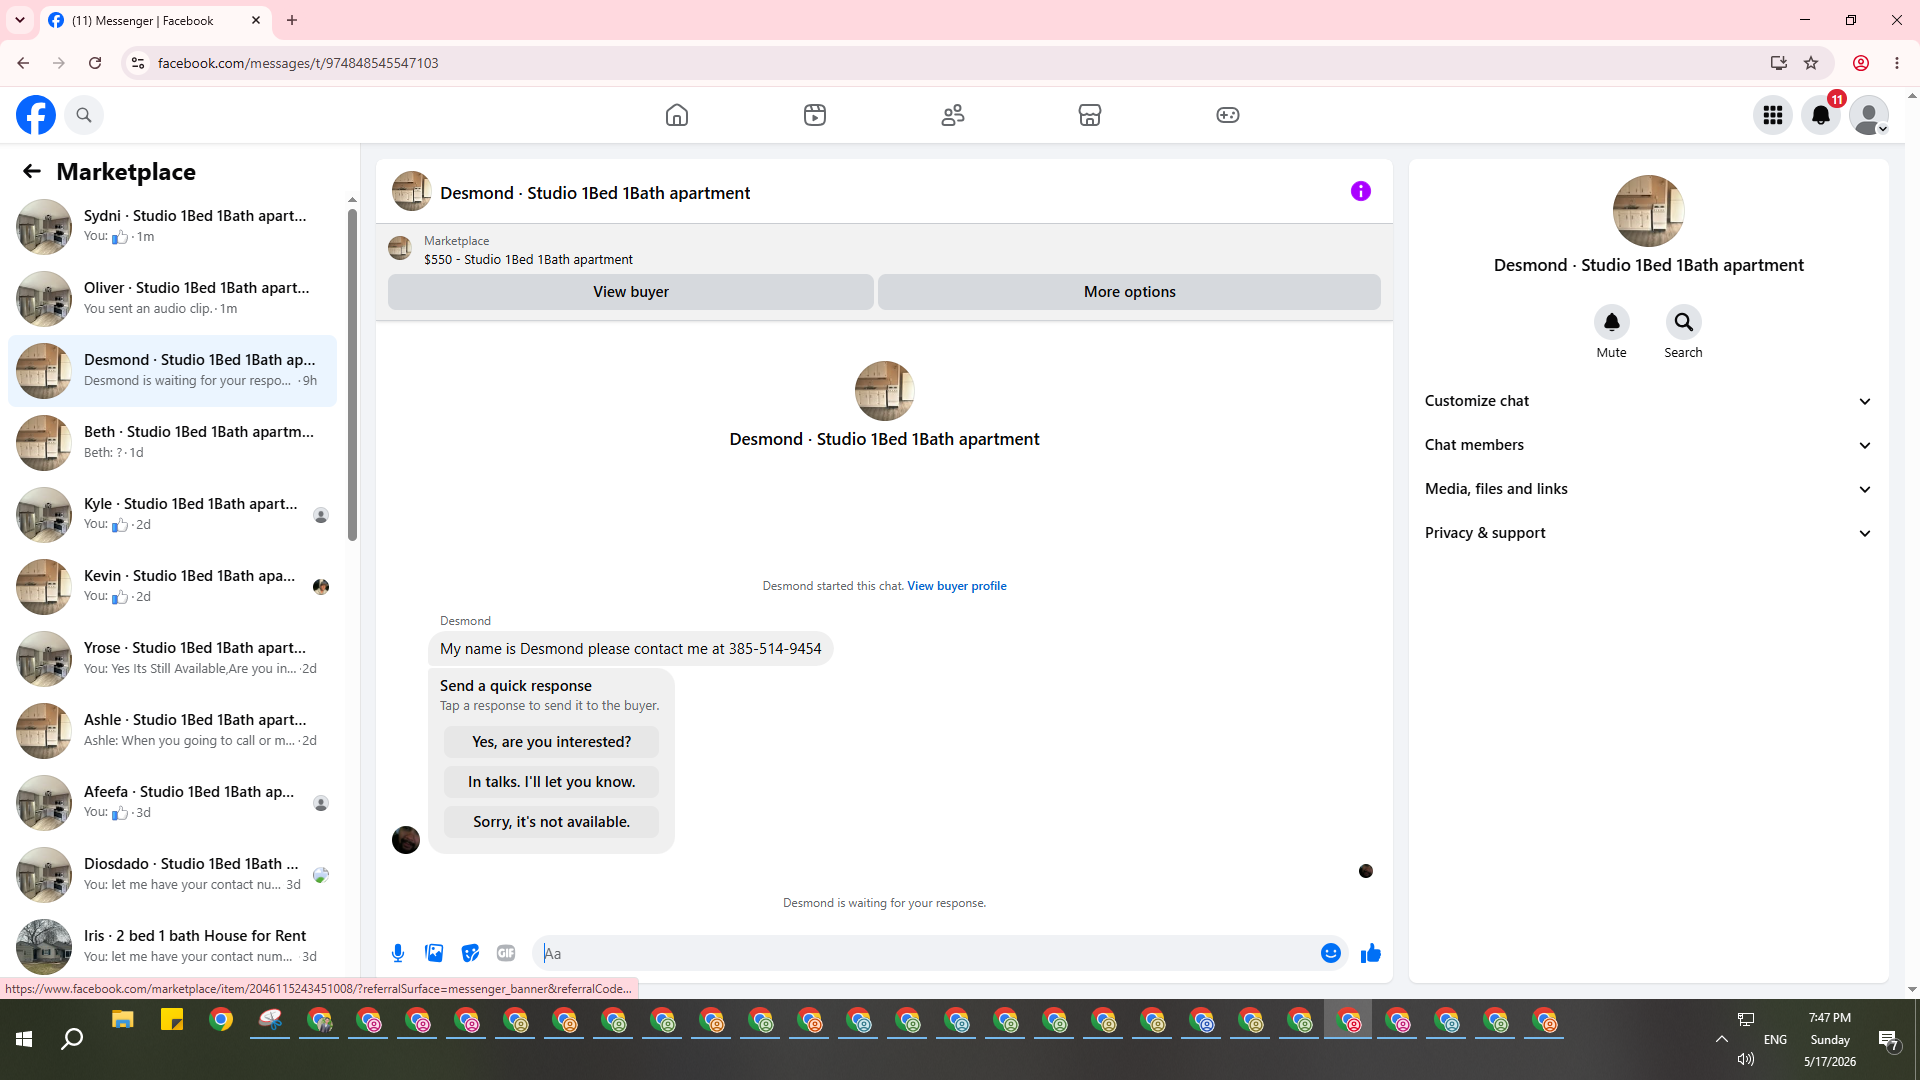Send 'In talks. I'll let you know.'
The image size is (1920, 1080).
point(552,782)
